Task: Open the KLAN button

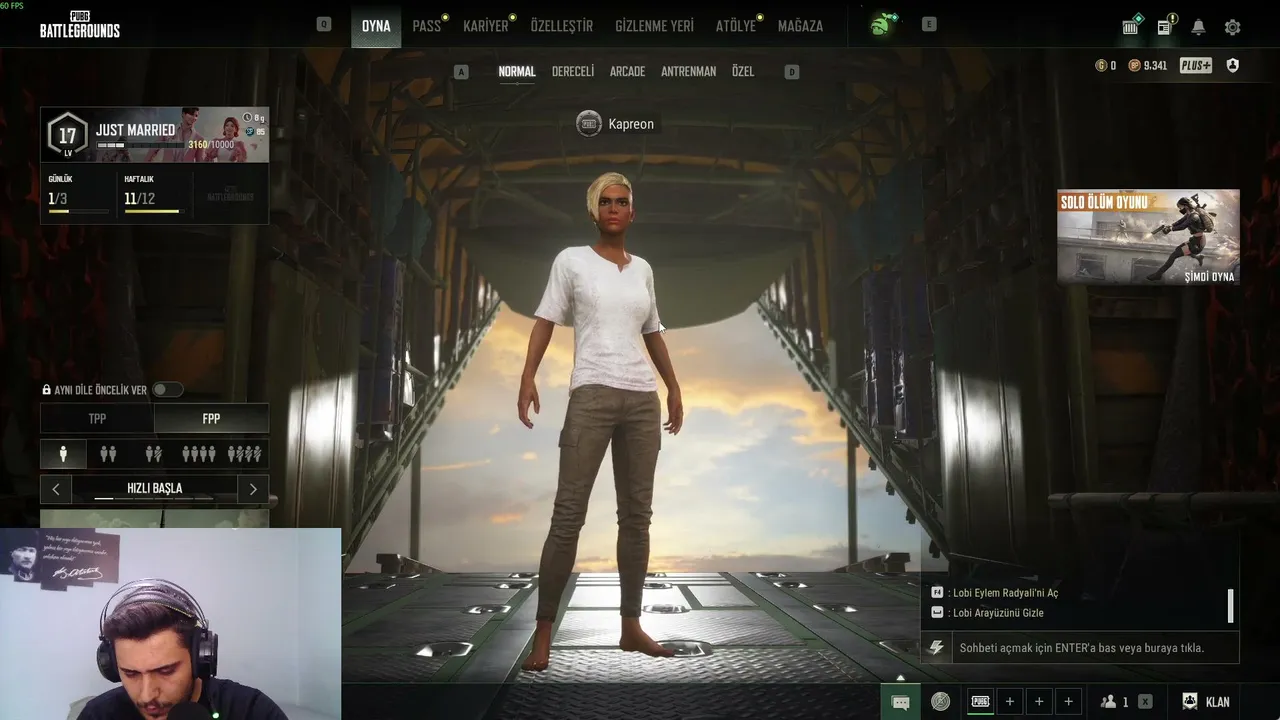Action: (x=1206, y=702)
